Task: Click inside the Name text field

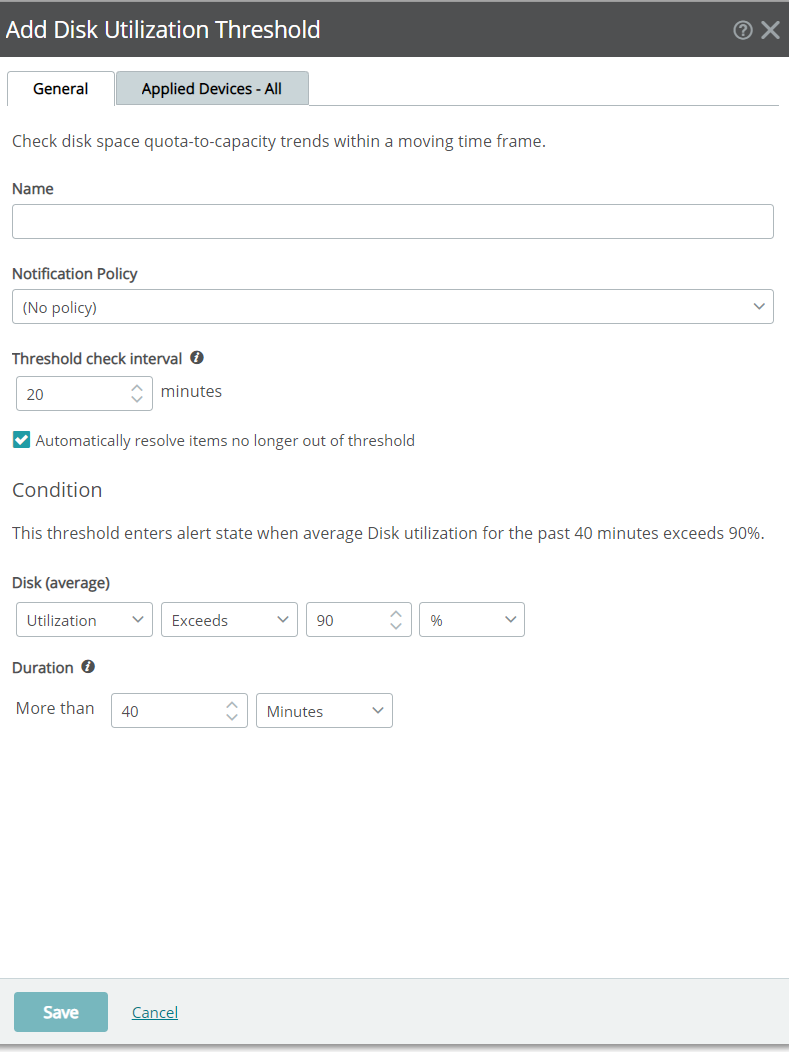Action: click(394, 221)
